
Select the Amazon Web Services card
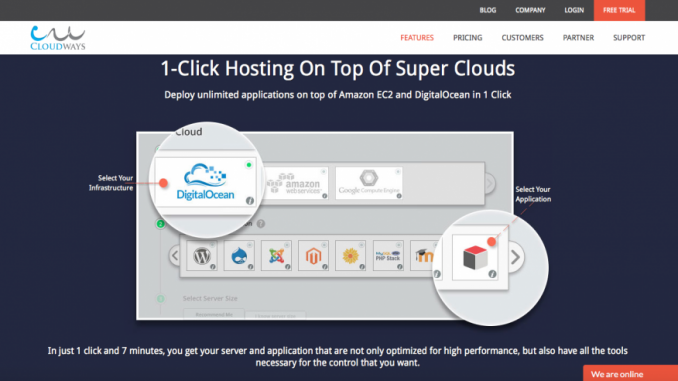tap(296, 183)
